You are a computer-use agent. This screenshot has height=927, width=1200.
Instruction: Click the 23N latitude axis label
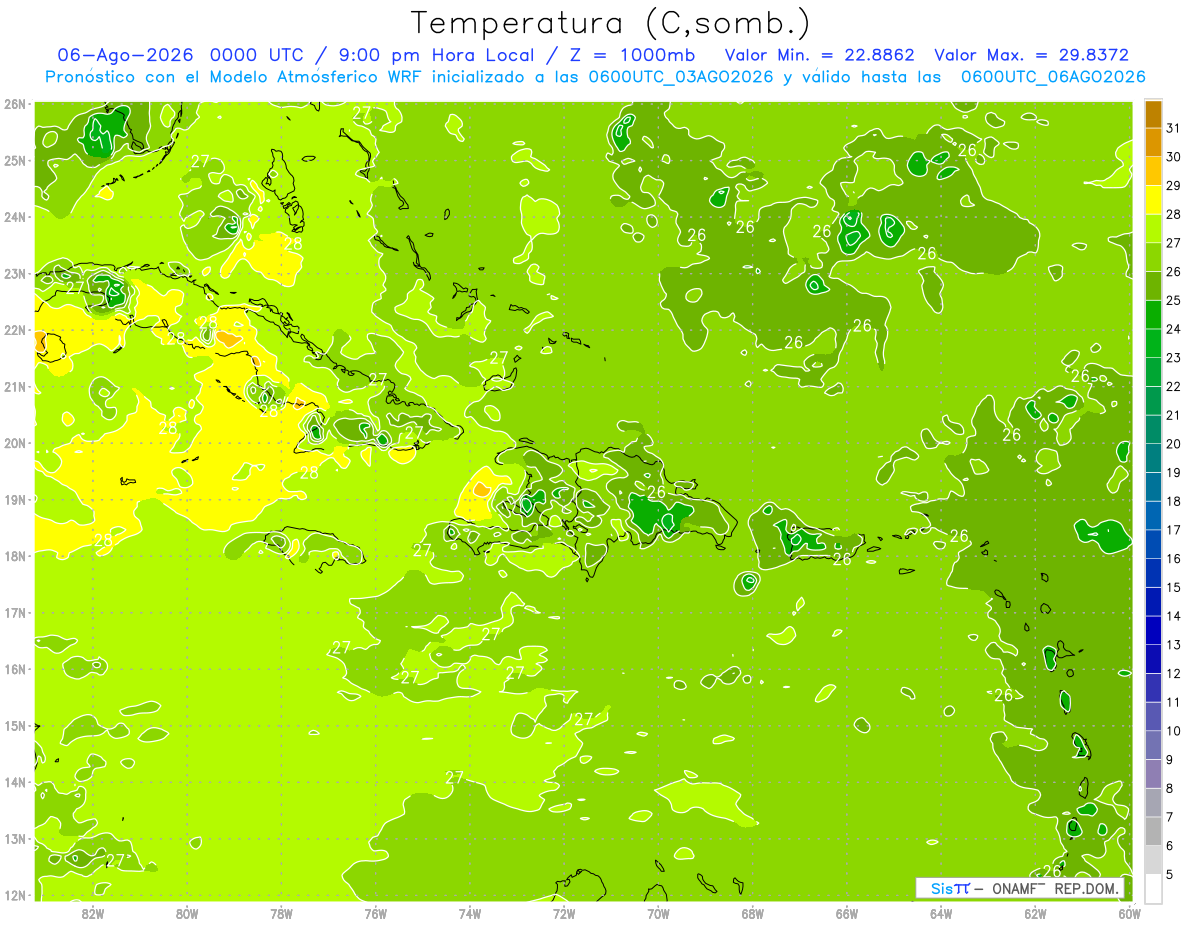pyautogui.click(x=15, y=274)
